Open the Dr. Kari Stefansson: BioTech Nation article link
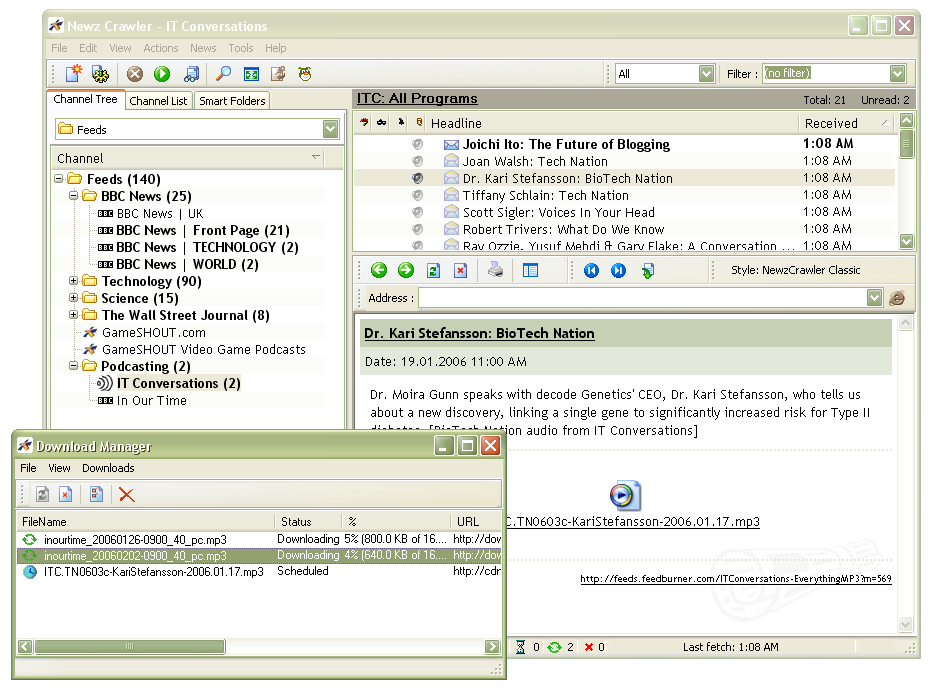The height and width of the screenshot is (688, 932). pyautogui.click(x=479, y=333)
